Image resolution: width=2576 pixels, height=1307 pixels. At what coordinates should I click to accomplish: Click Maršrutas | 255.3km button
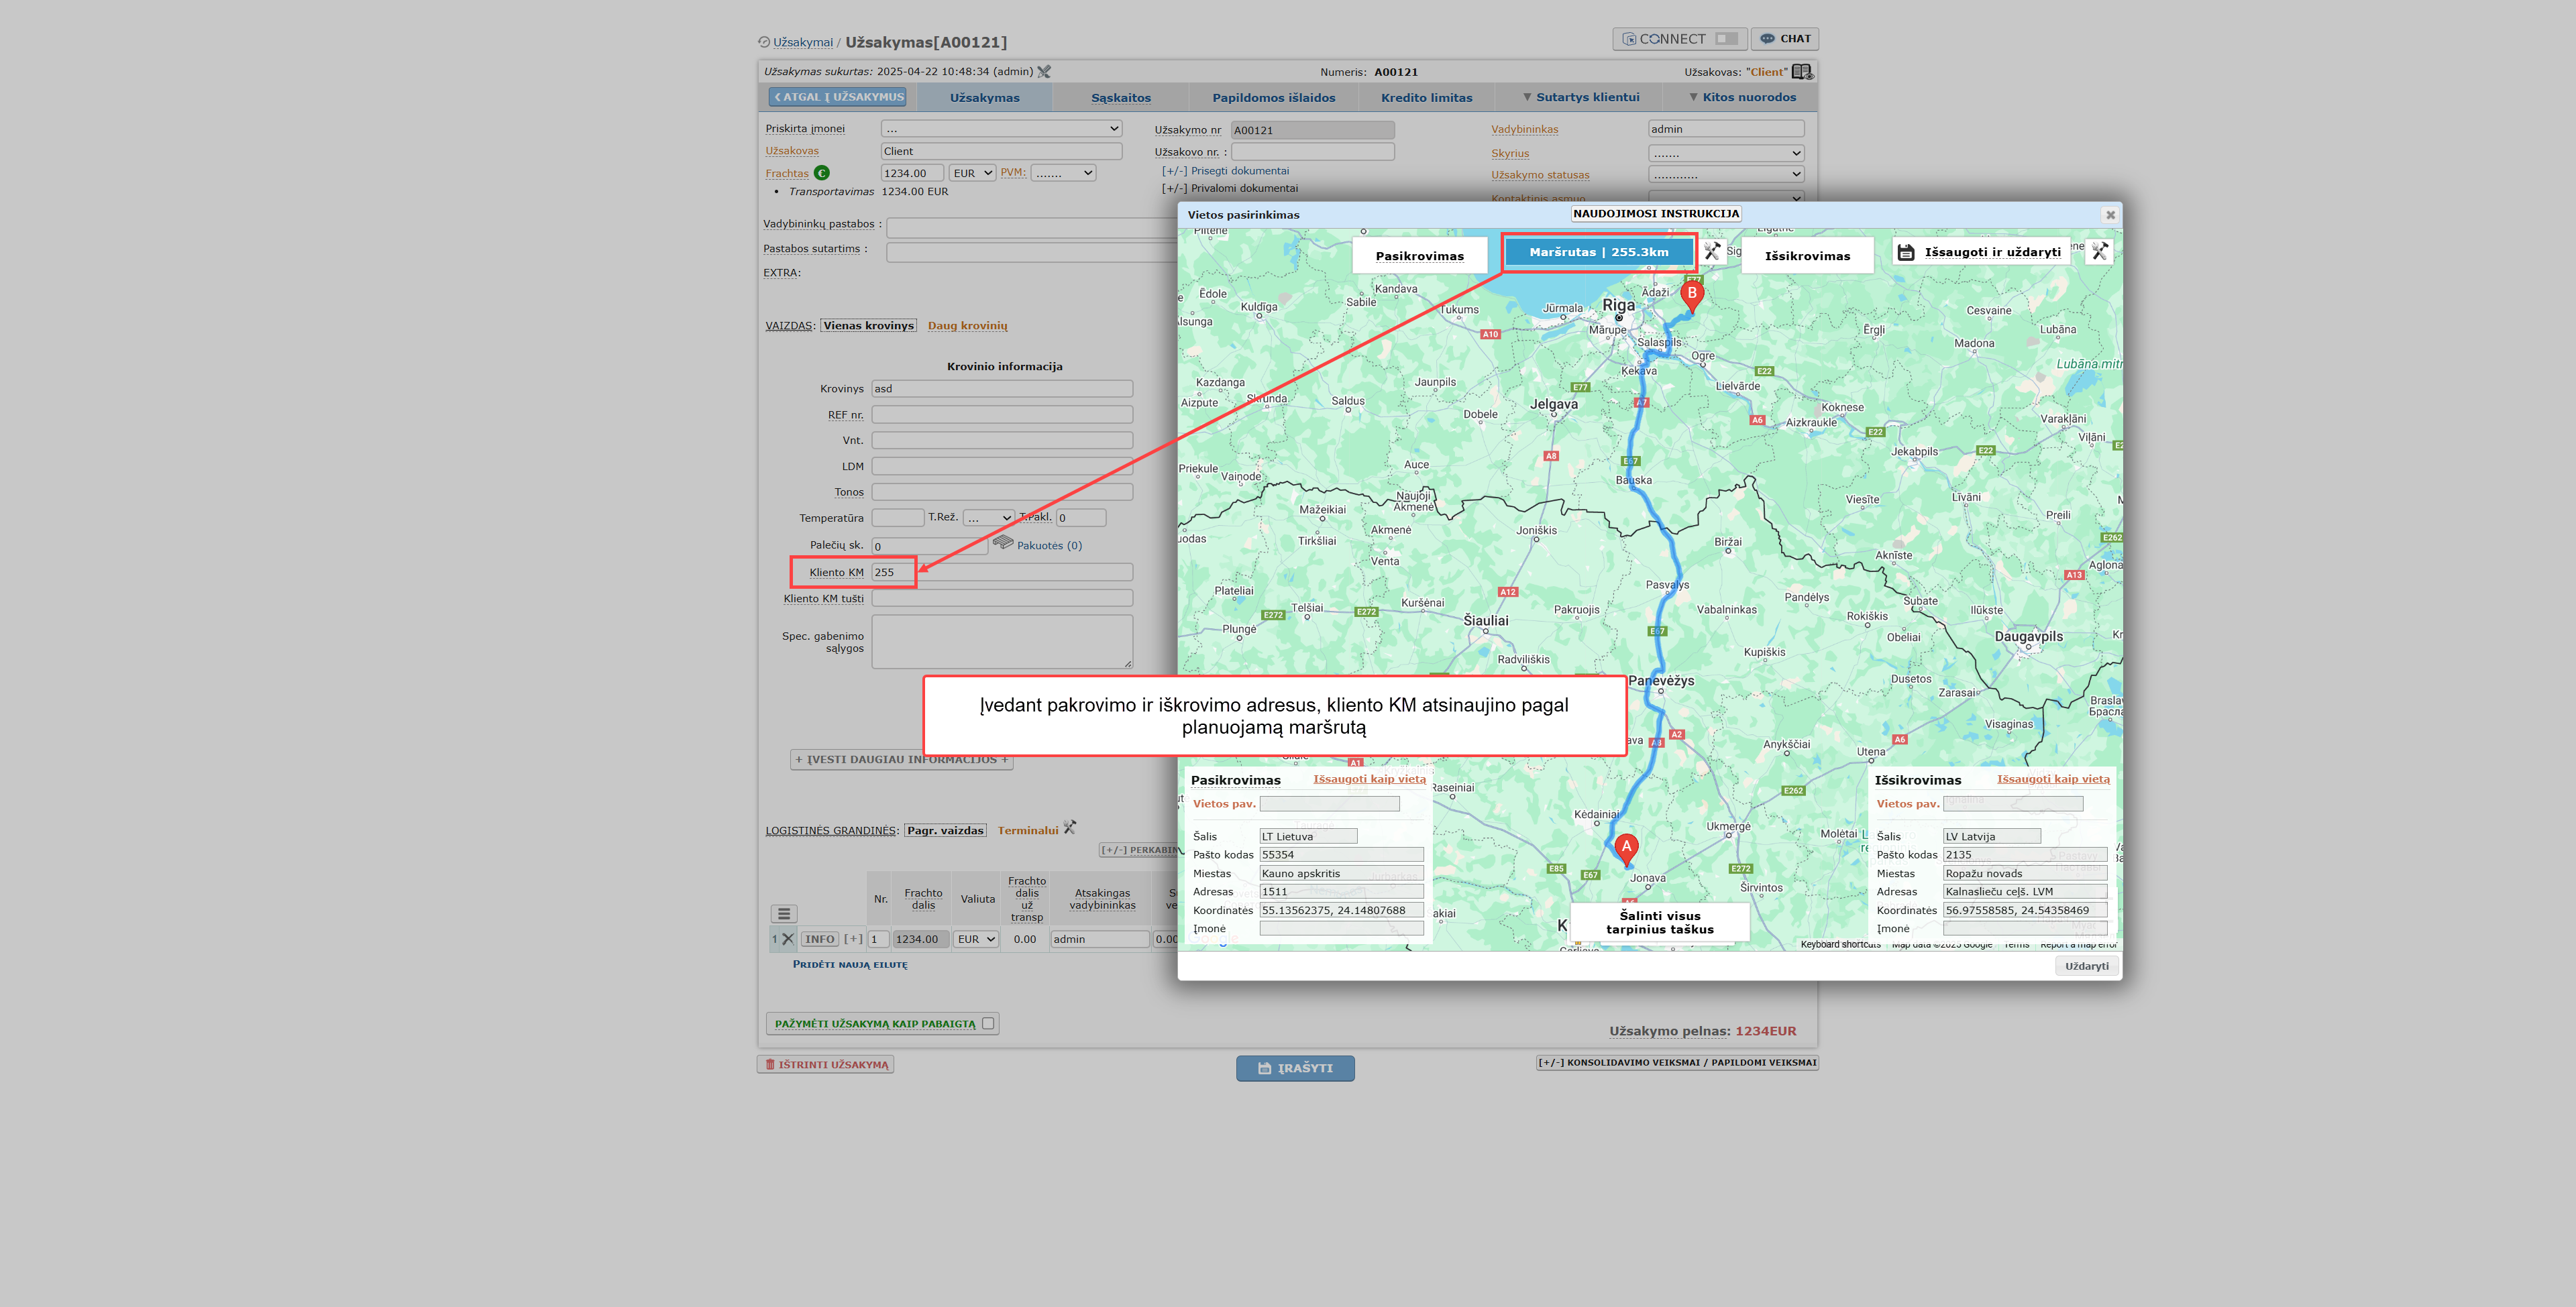[1598, 252]
